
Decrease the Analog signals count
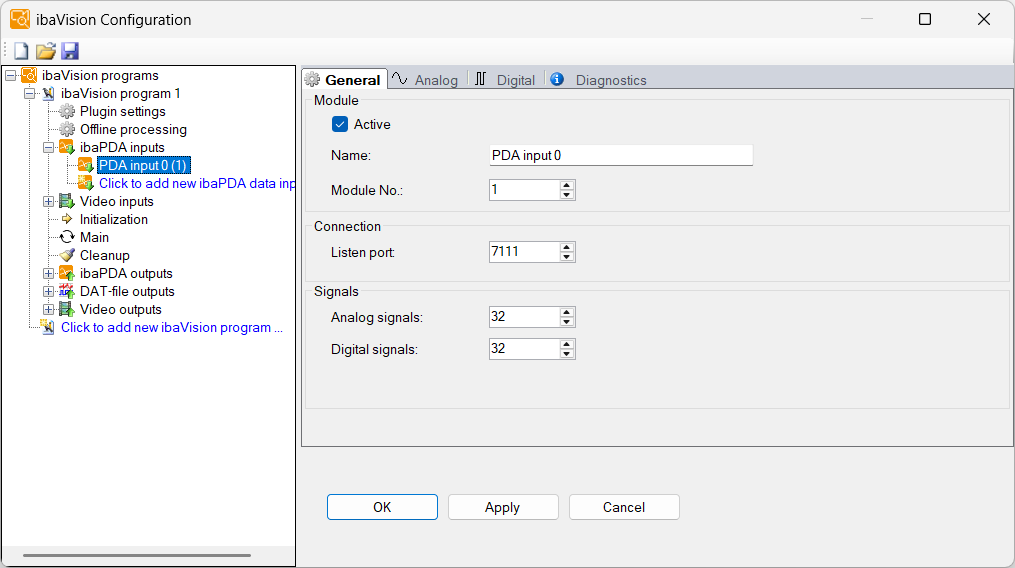(566, 322)
